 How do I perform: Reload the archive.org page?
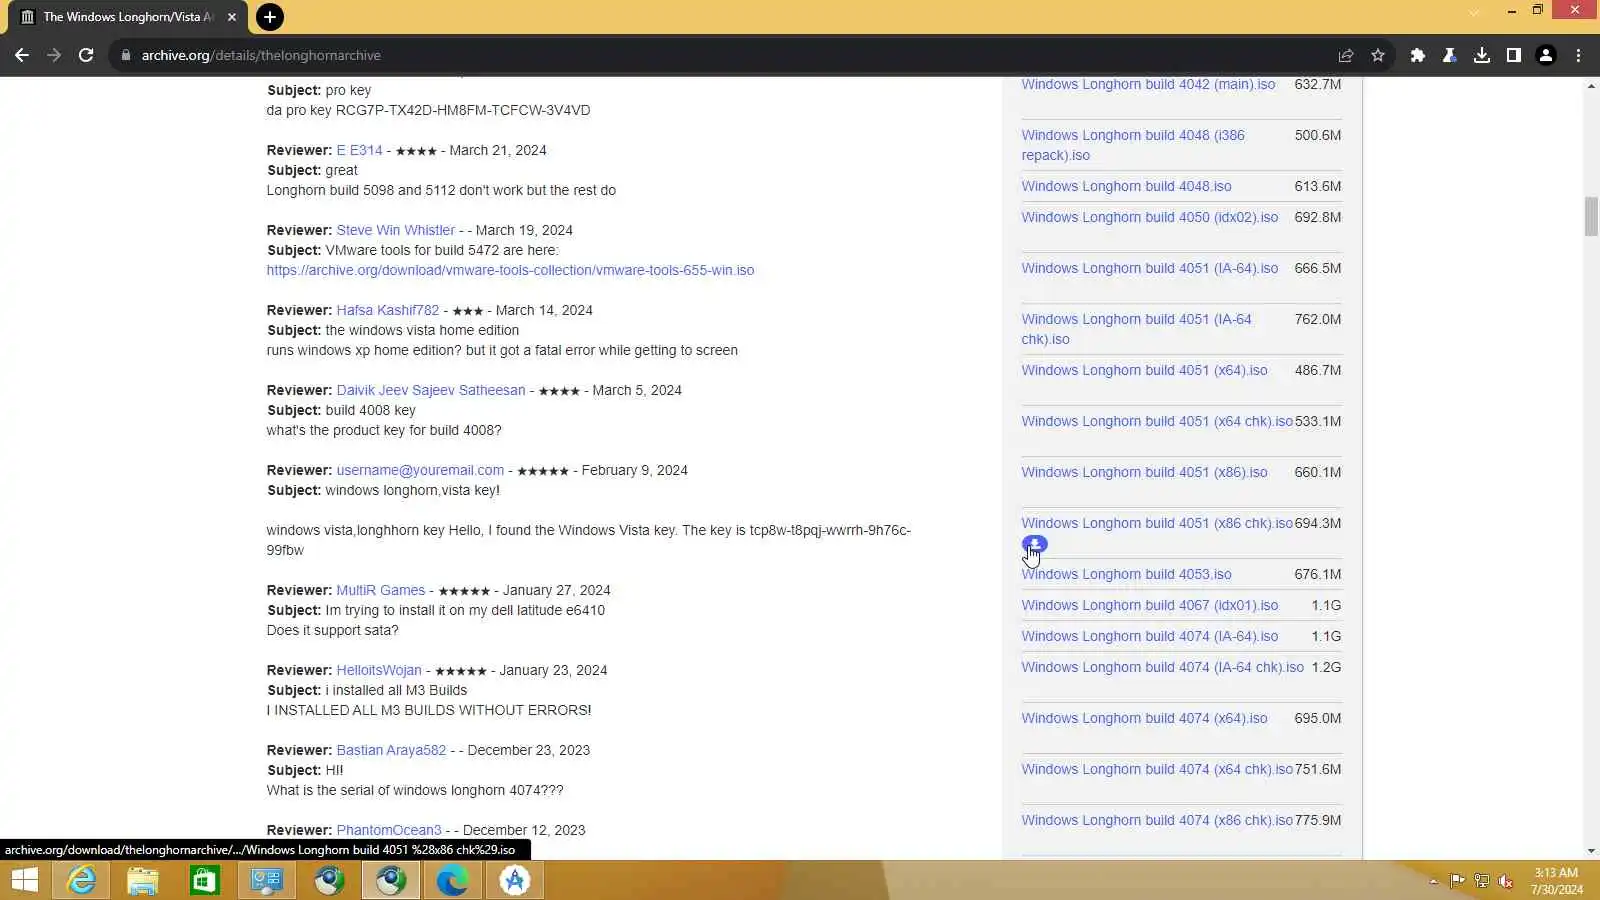click(x=86, y=55)
